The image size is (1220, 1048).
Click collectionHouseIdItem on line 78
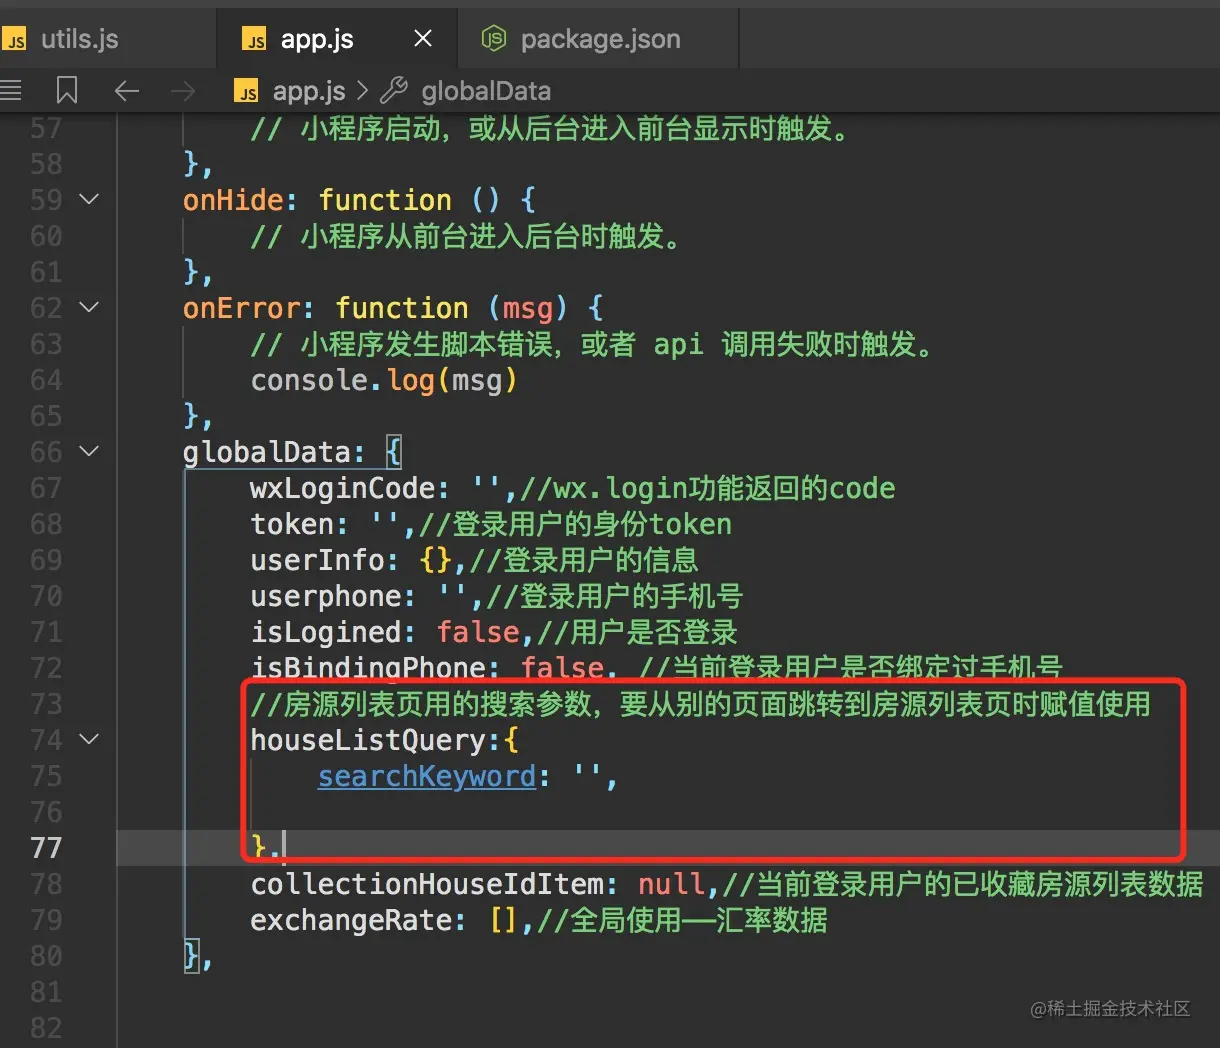point(427,884)
